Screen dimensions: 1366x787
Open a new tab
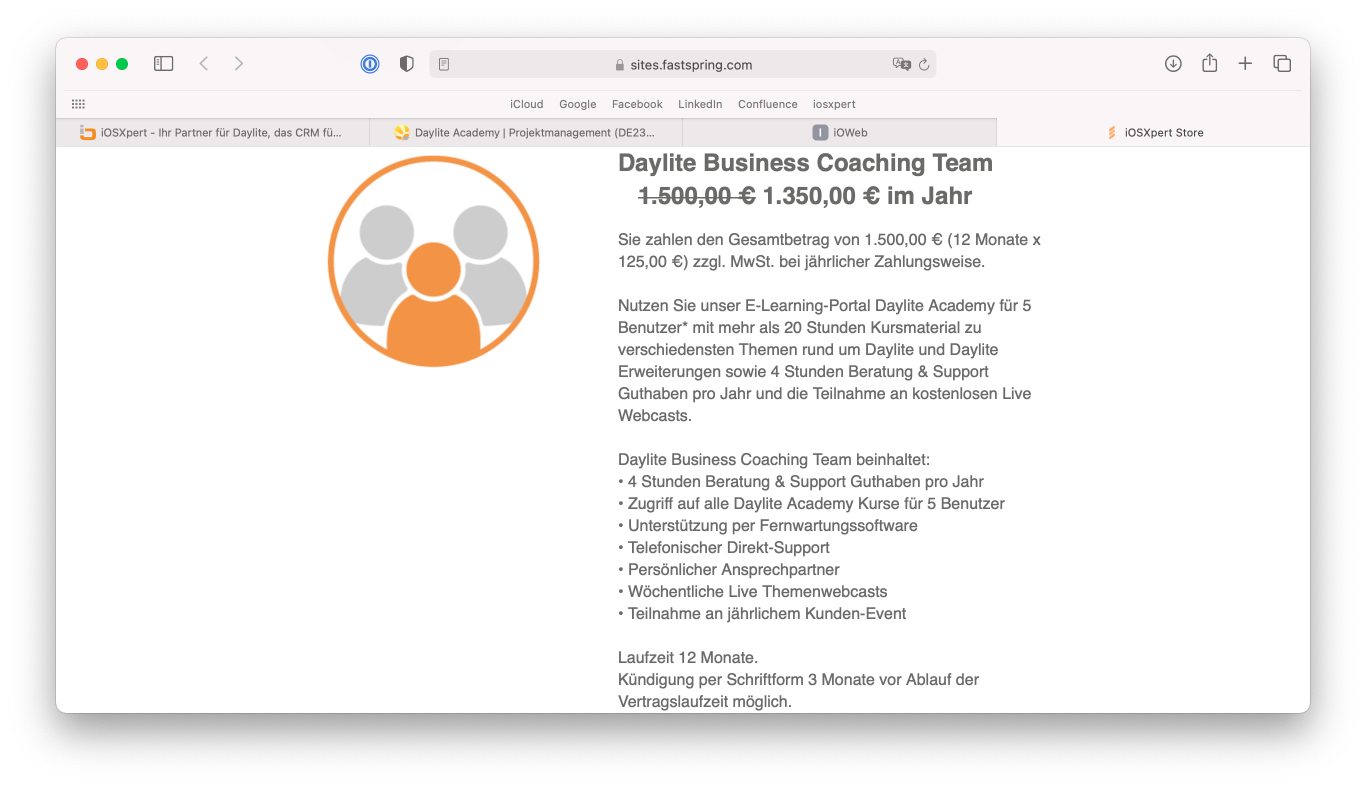1245,64
